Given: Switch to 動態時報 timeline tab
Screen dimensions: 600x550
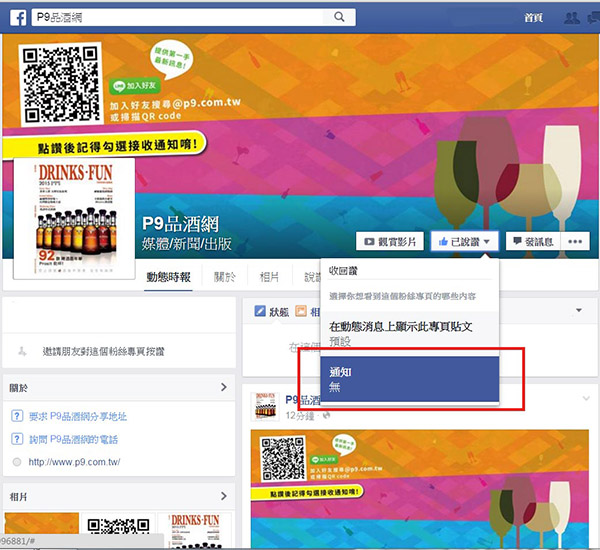Looking at the screenshot, I should coord(168,277).
